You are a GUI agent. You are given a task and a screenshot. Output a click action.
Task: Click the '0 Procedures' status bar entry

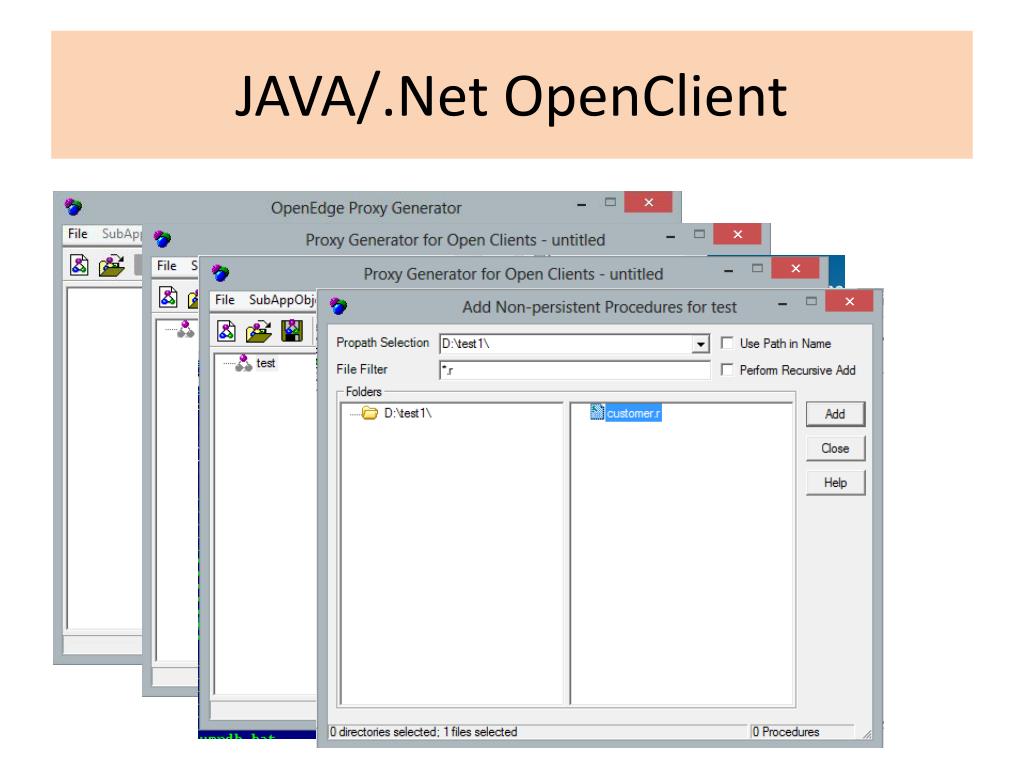[786, 732]
